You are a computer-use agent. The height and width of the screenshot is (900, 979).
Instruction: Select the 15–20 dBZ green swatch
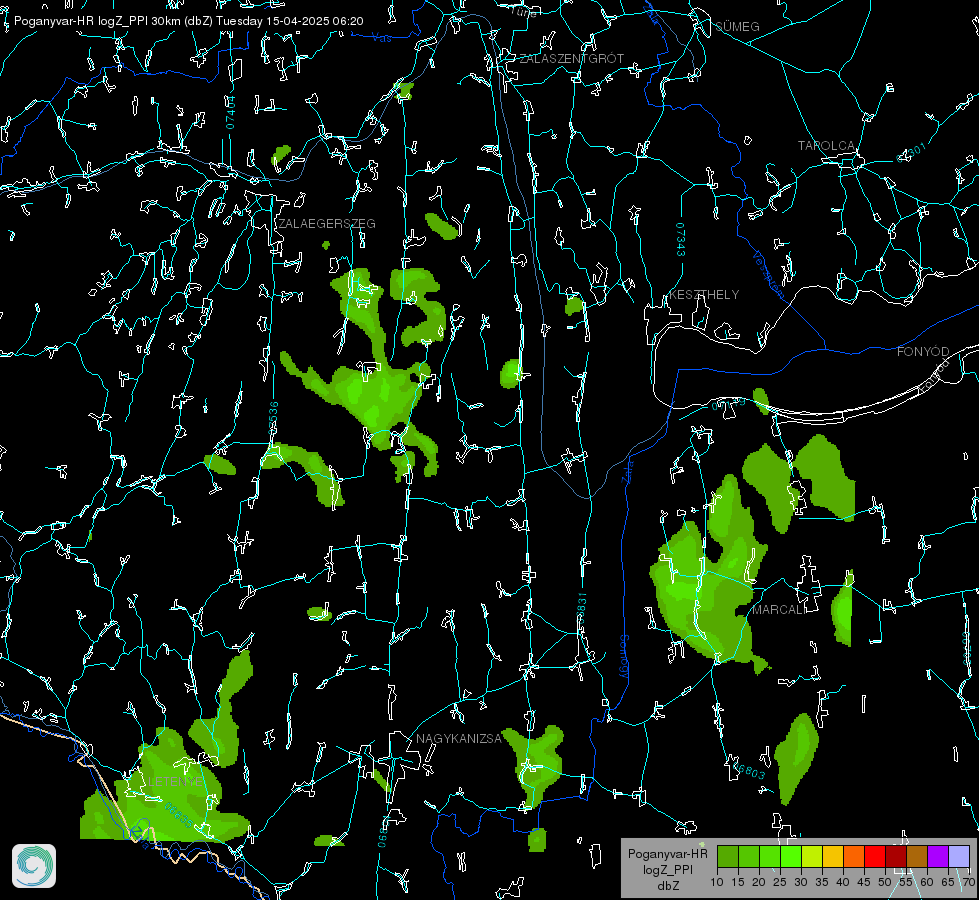pyautogui.click(x=749, y=856)
